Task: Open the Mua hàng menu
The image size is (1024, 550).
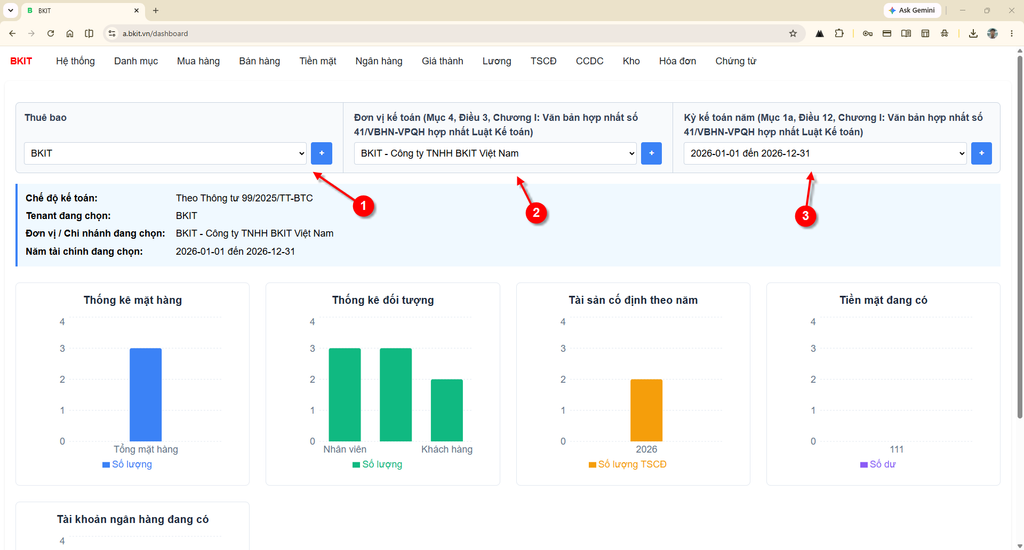Action: pos(198,61)
